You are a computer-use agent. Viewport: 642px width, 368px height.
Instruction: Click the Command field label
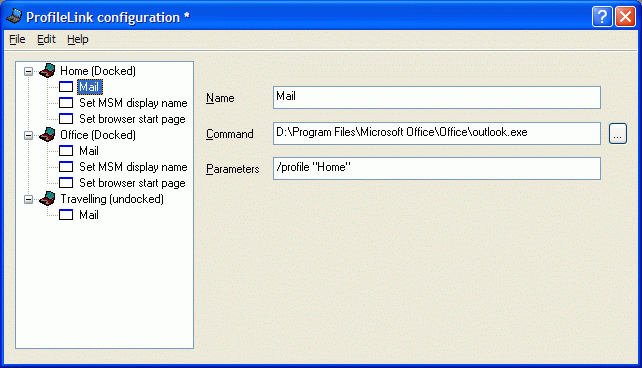tap(230, 134)
